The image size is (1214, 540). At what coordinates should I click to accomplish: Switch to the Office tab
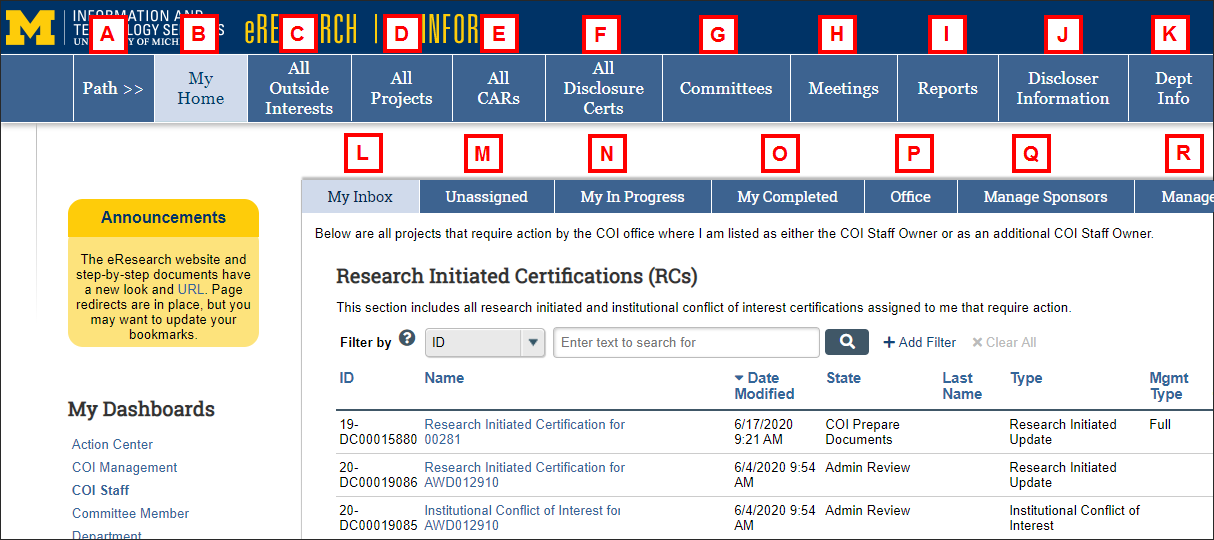[x=911, y=196]
